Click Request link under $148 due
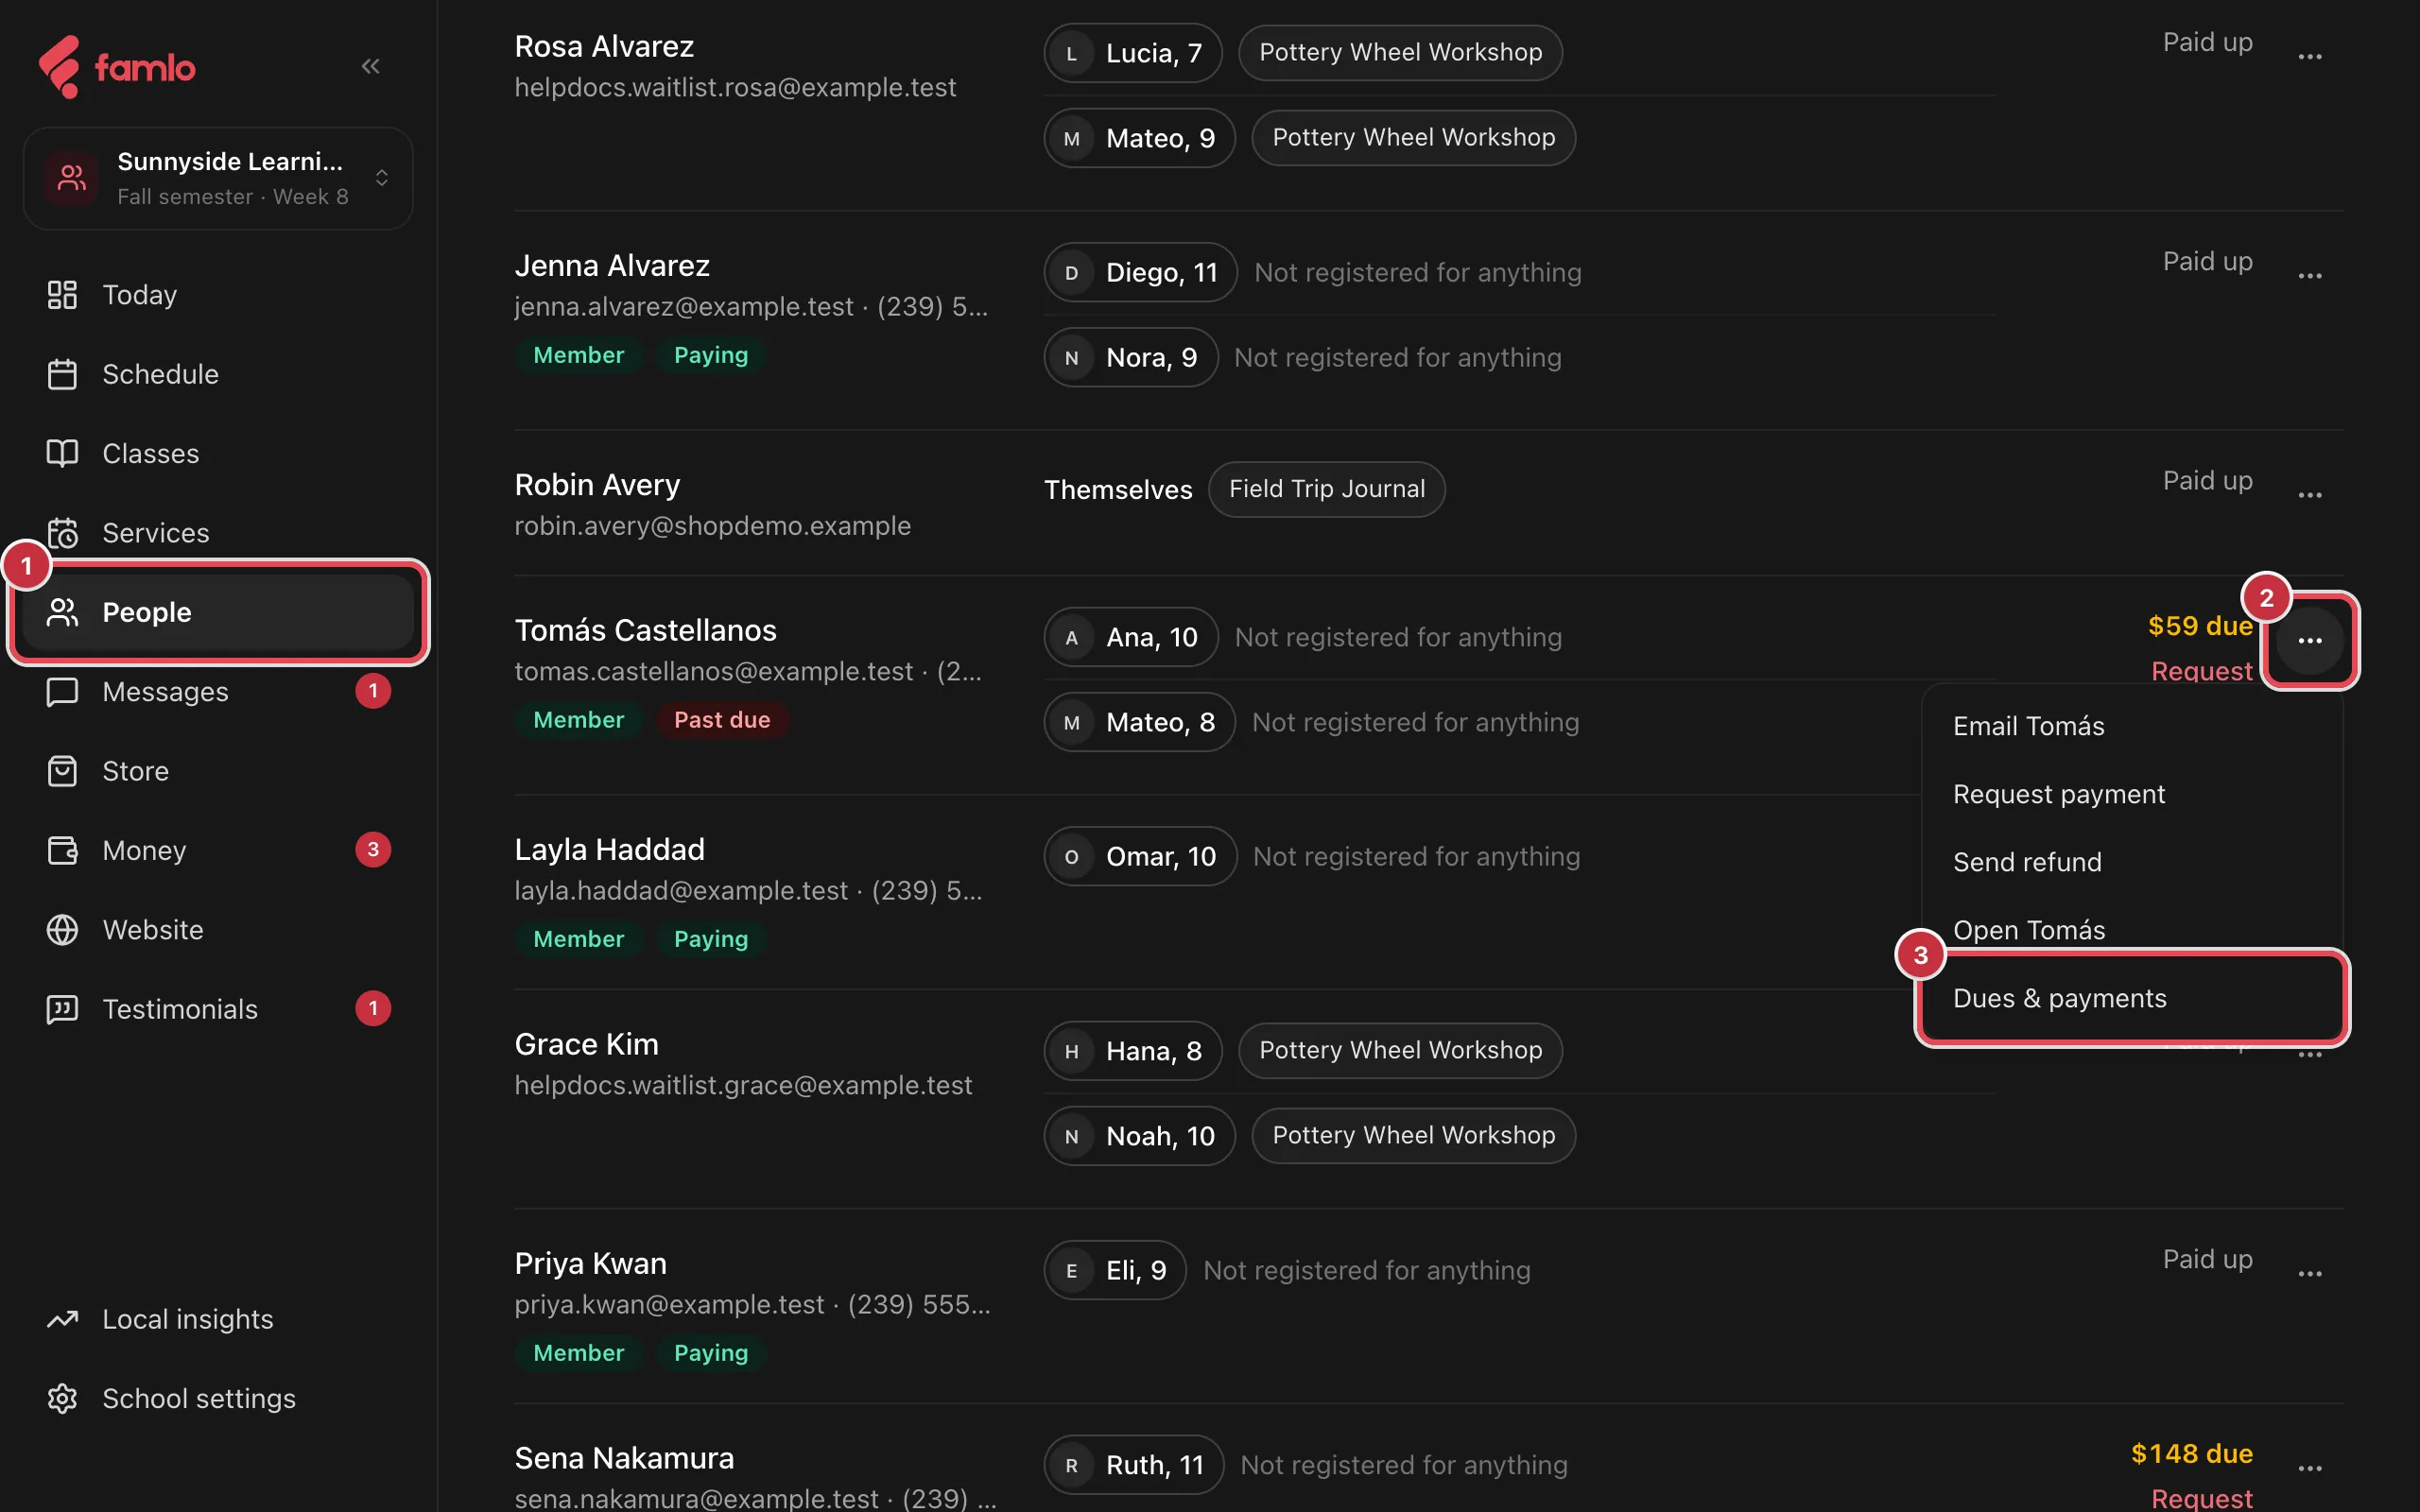 pyautogui.click(x=2201, y=1498)
